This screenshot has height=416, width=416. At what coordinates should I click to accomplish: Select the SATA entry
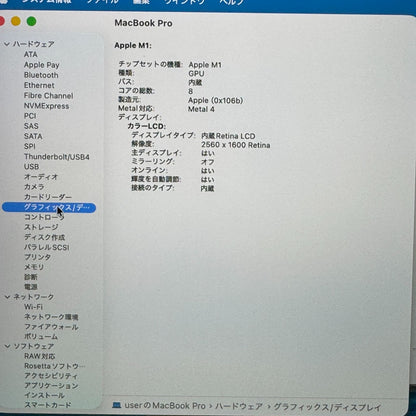click(x=33, y=136)
